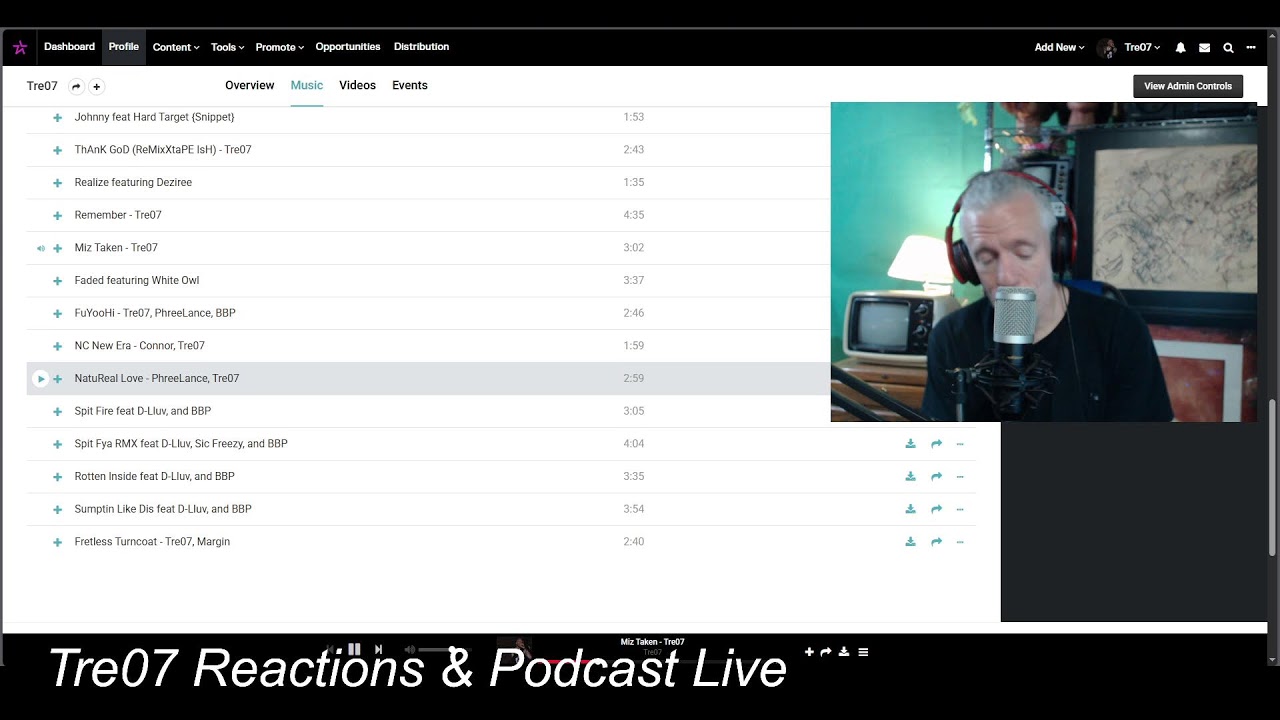Open Sumptin Like Dis track title
This screenshot has width=1280, height=720.
click(x=163, y=509)
